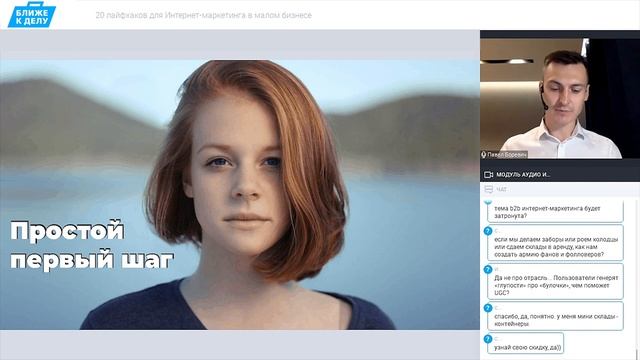Click the microphone icon beside Павел Боревич name
Screen dimensions: 640x360
[483, 155]
